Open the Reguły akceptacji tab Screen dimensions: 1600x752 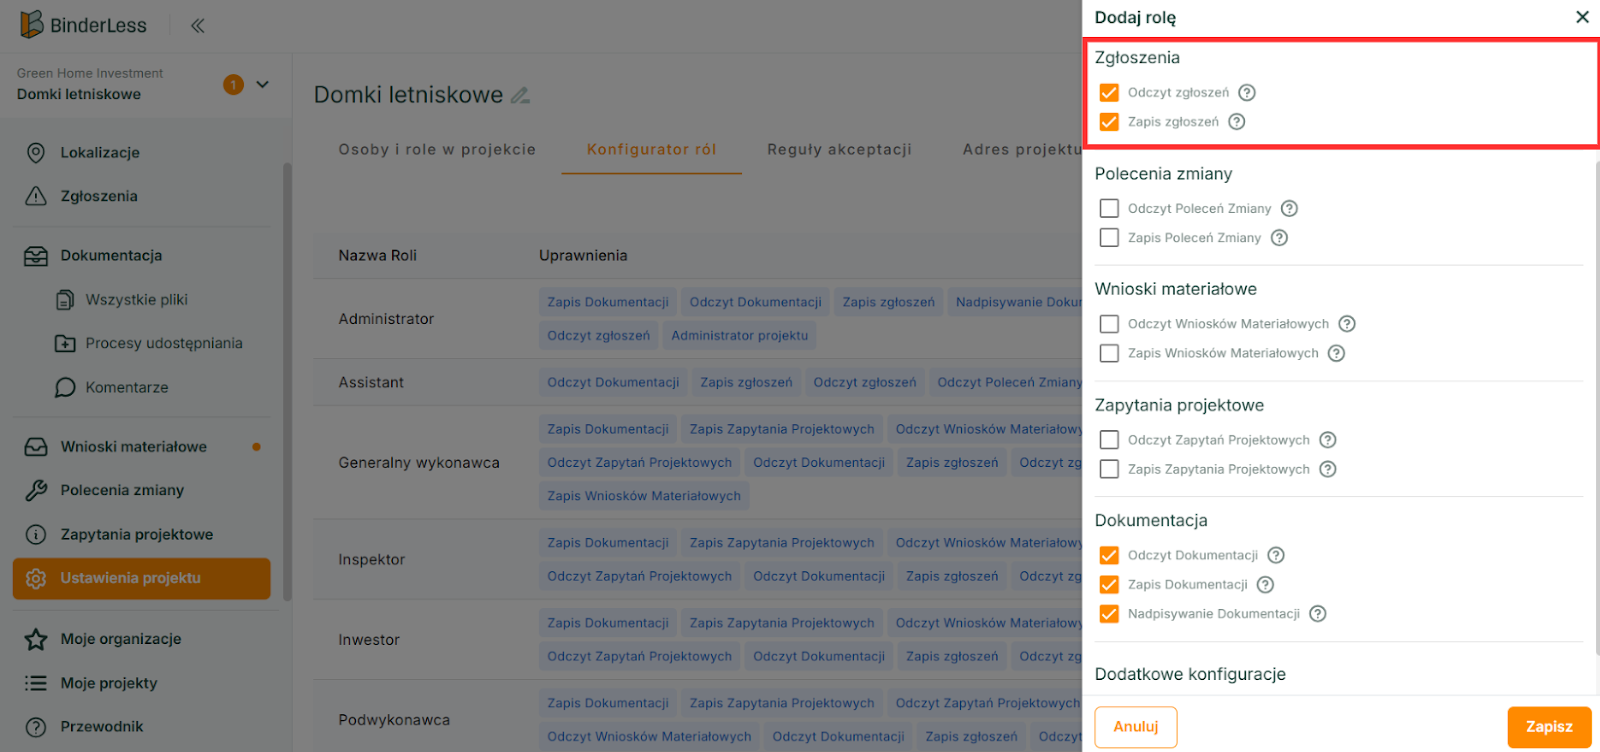(840, 150)
